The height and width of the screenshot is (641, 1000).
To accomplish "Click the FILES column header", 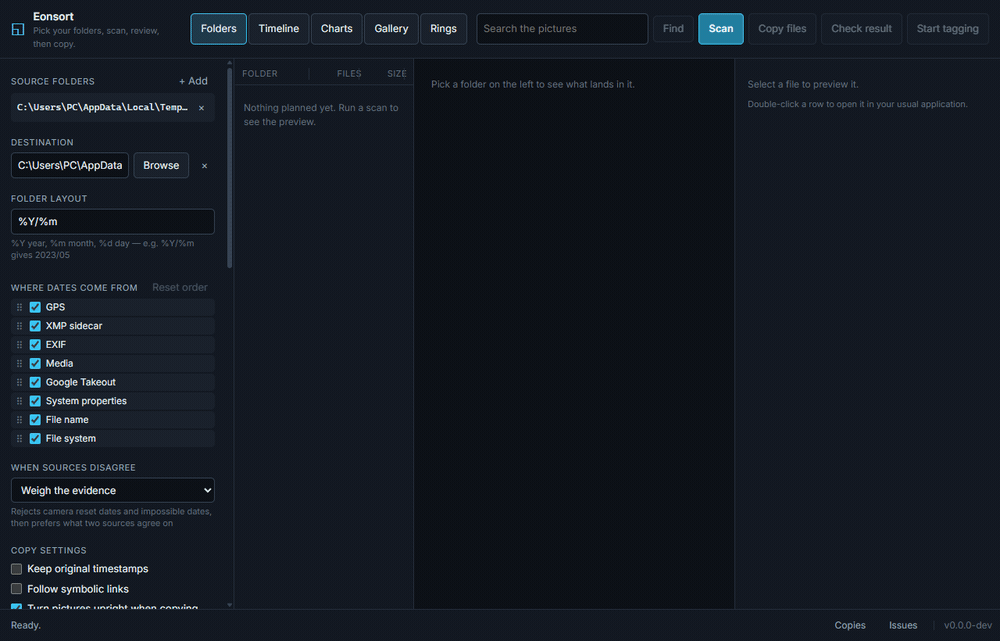I will coord(349,74).
